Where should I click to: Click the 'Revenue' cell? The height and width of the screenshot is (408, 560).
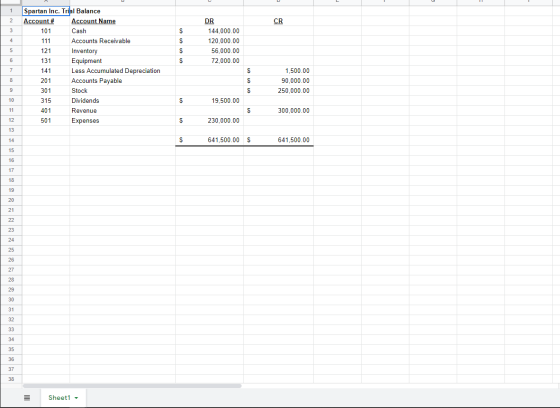[x=122, y=111]
